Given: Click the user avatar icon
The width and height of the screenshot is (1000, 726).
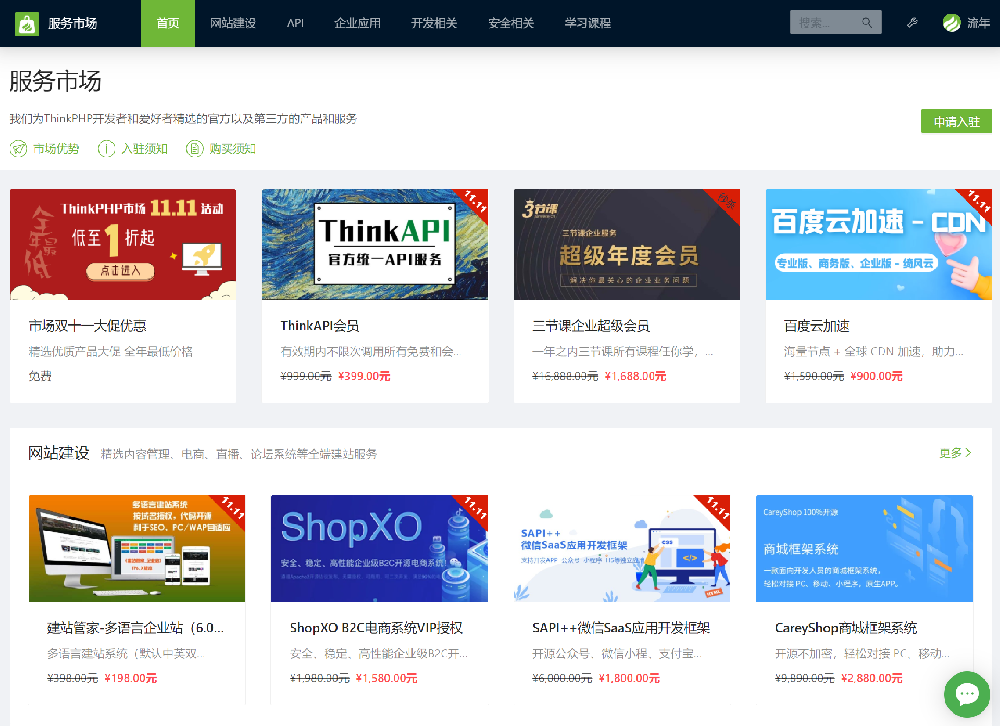Looking at the screenshot, I should (952, 23).
